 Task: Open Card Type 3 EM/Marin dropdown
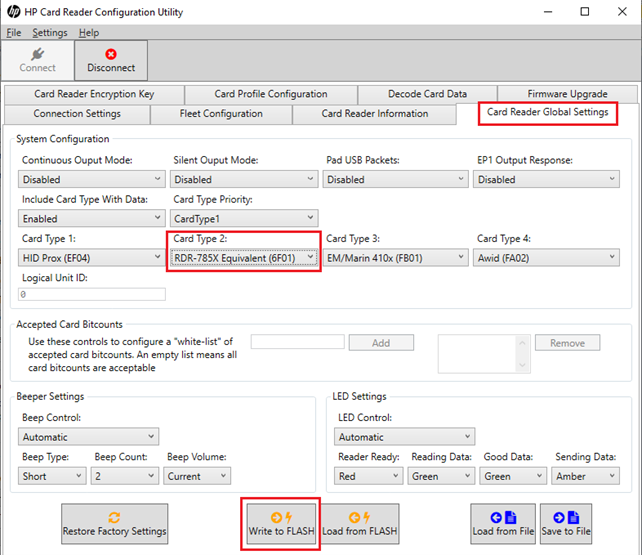[x=396, y=258]
